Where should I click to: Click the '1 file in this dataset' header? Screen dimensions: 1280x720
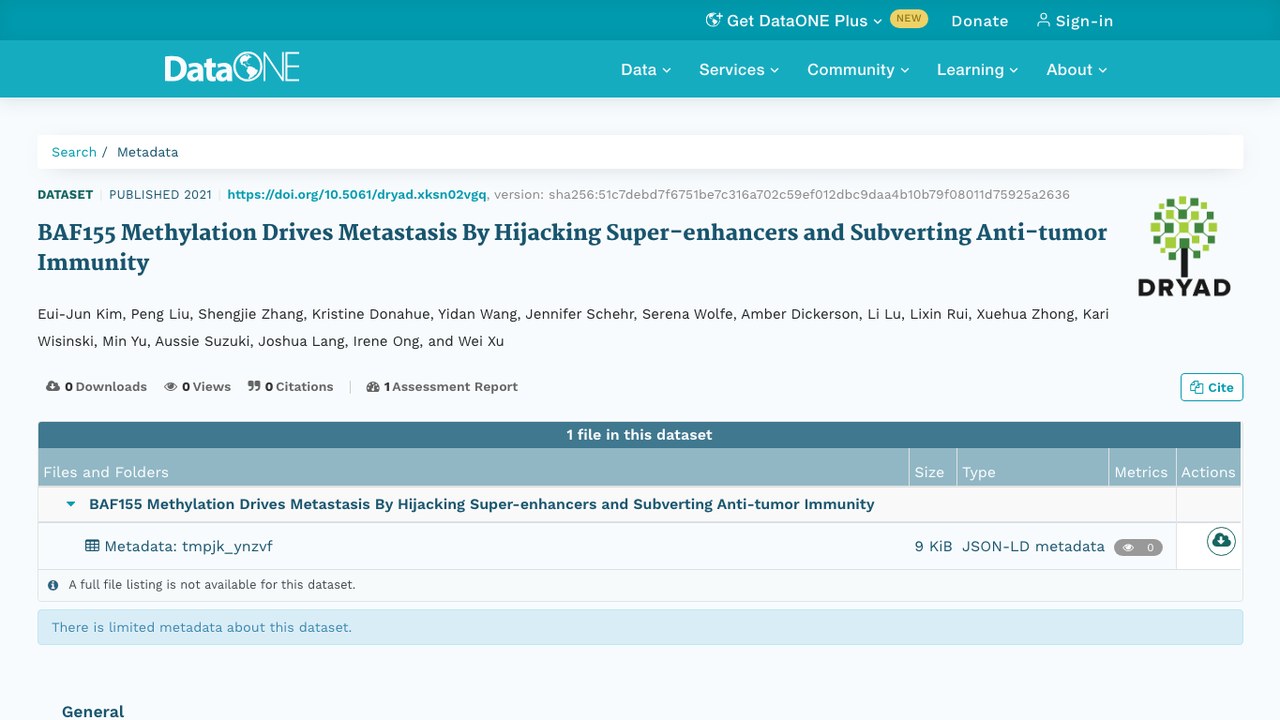point(640,435)
